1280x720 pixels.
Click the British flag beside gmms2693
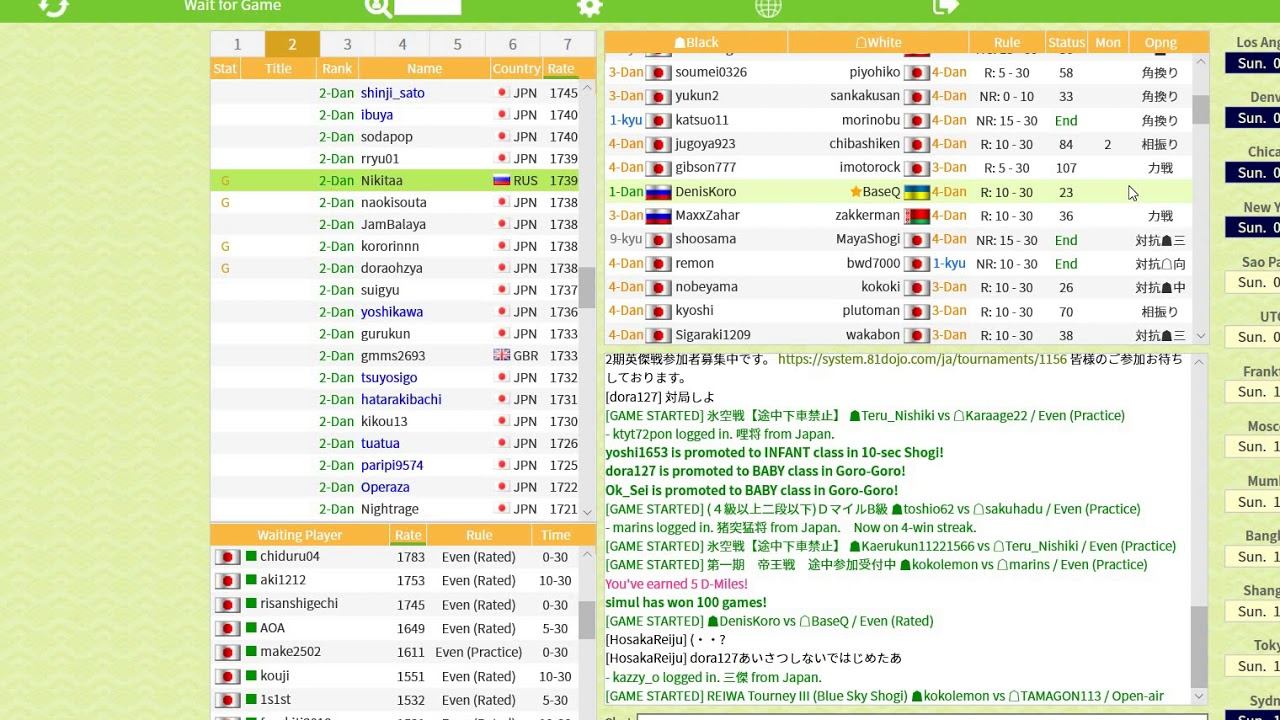click(502, 355)
